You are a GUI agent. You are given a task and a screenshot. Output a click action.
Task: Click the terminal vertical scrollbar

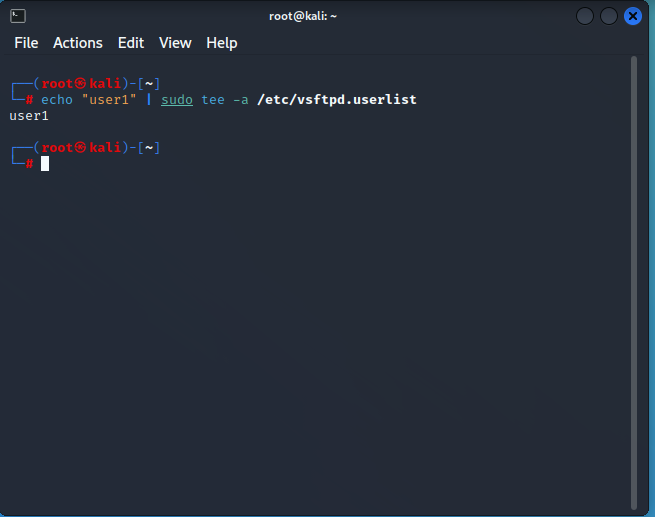634,282
